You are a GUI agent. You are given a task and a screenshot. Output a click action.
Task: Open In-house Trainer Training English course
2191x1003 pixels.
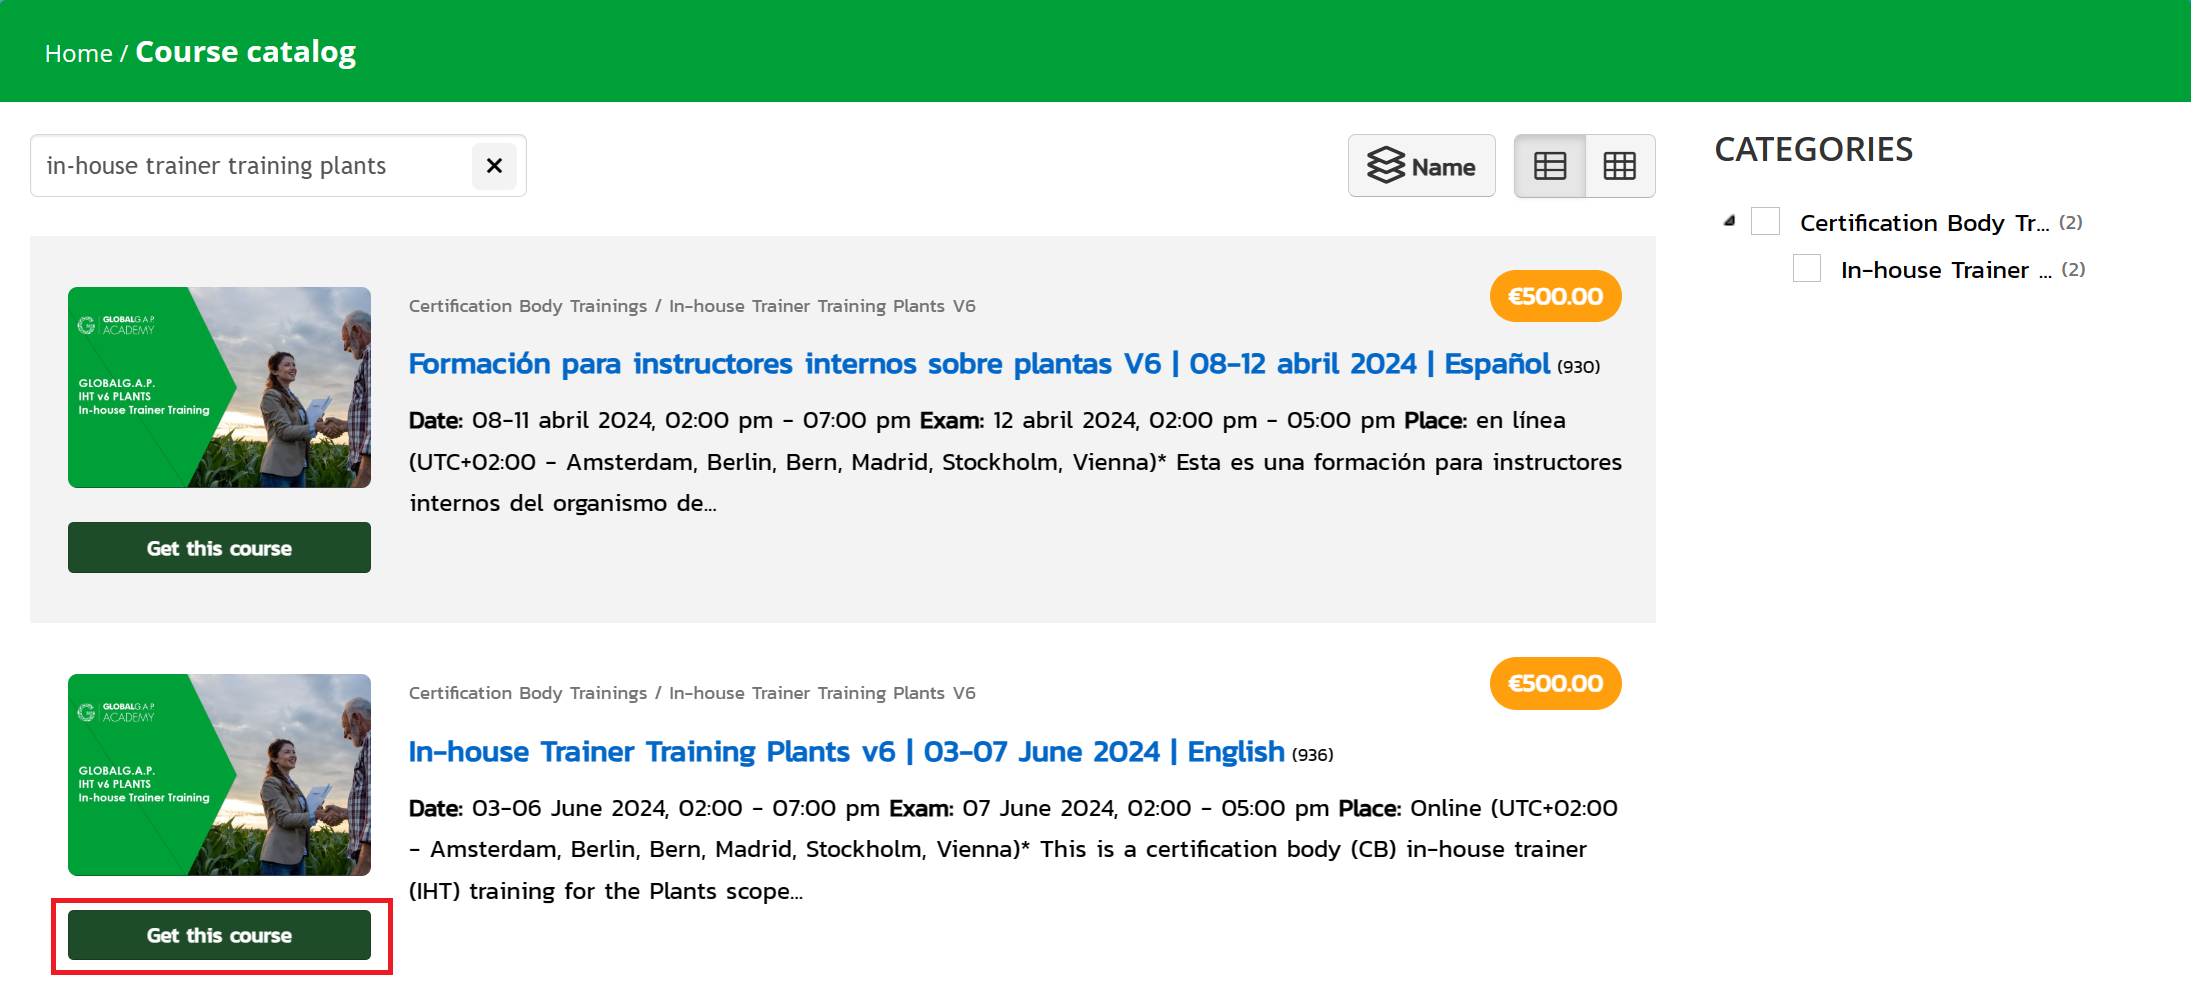click(x=845, y=752)
